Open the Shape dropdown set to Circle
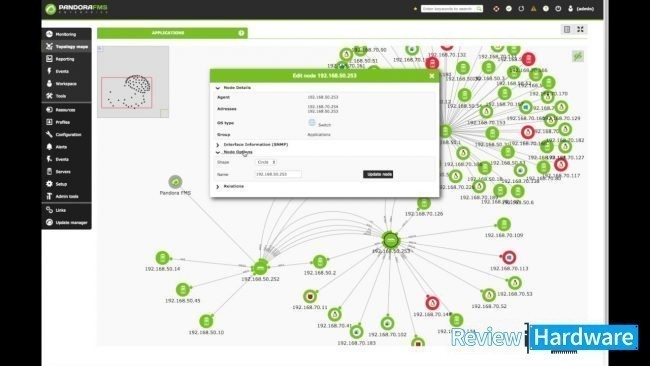The image size is (650, 366). (266, 162)
